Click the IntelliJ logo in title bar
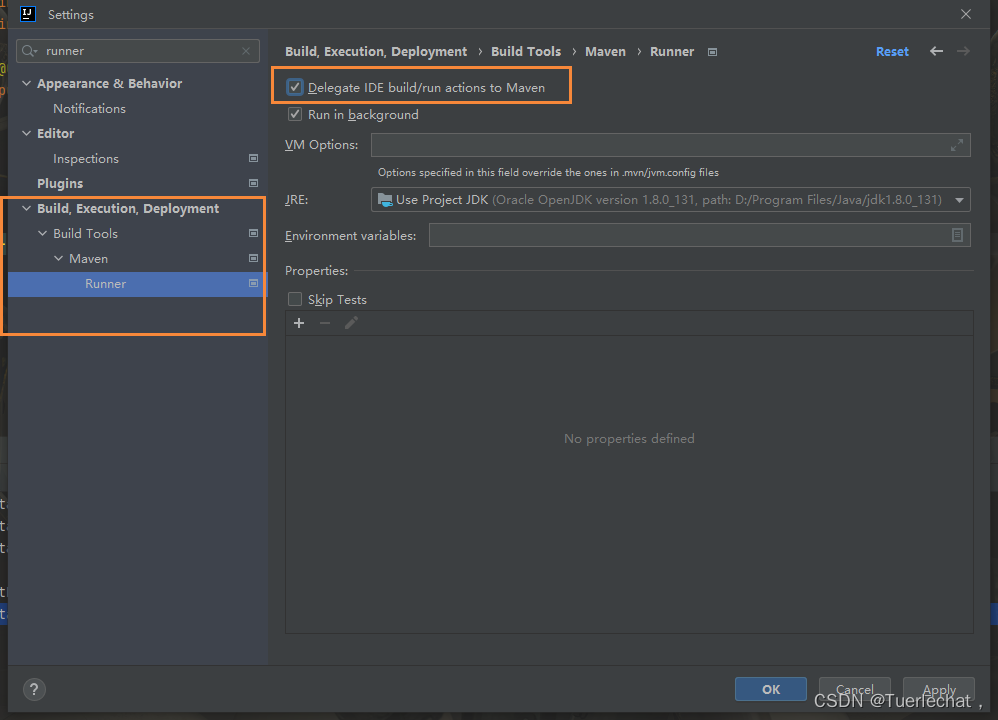998x720 pixels. pyautogui.click(x=28, y=14)
